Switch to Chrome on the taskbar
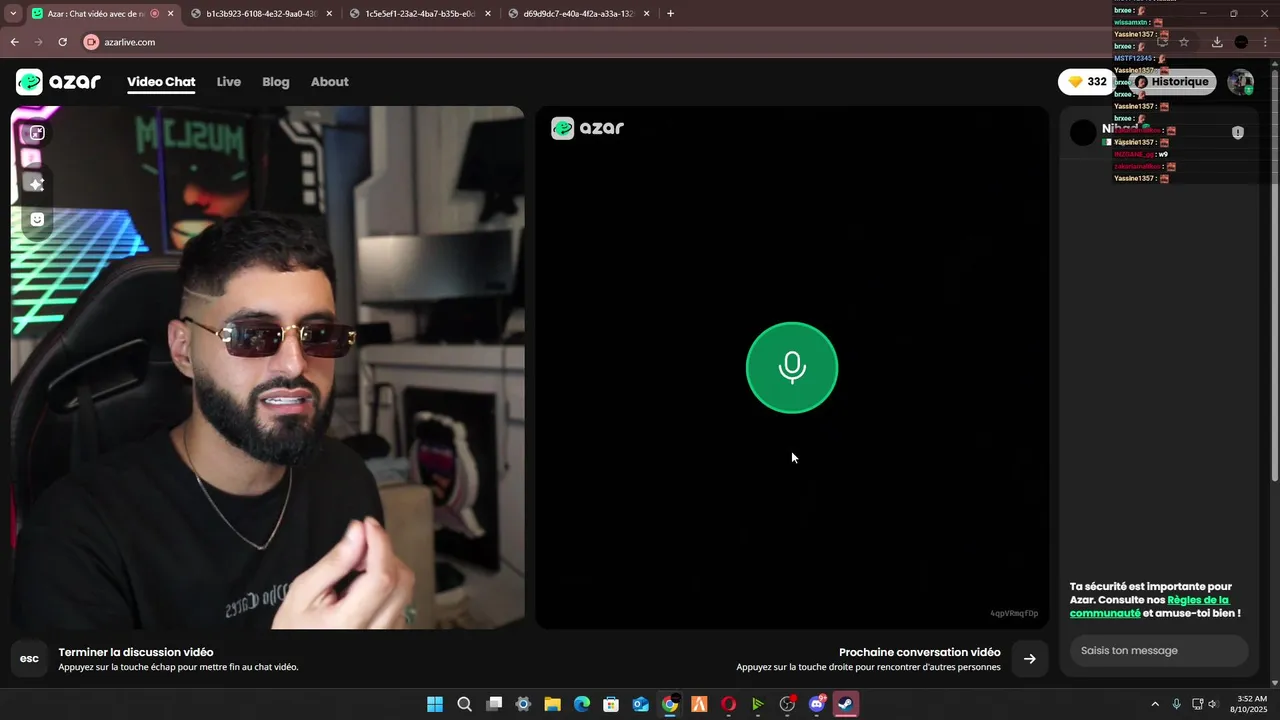Image resolution: width=1280 pixels, height=720 pixels. [x=670, y=704]
